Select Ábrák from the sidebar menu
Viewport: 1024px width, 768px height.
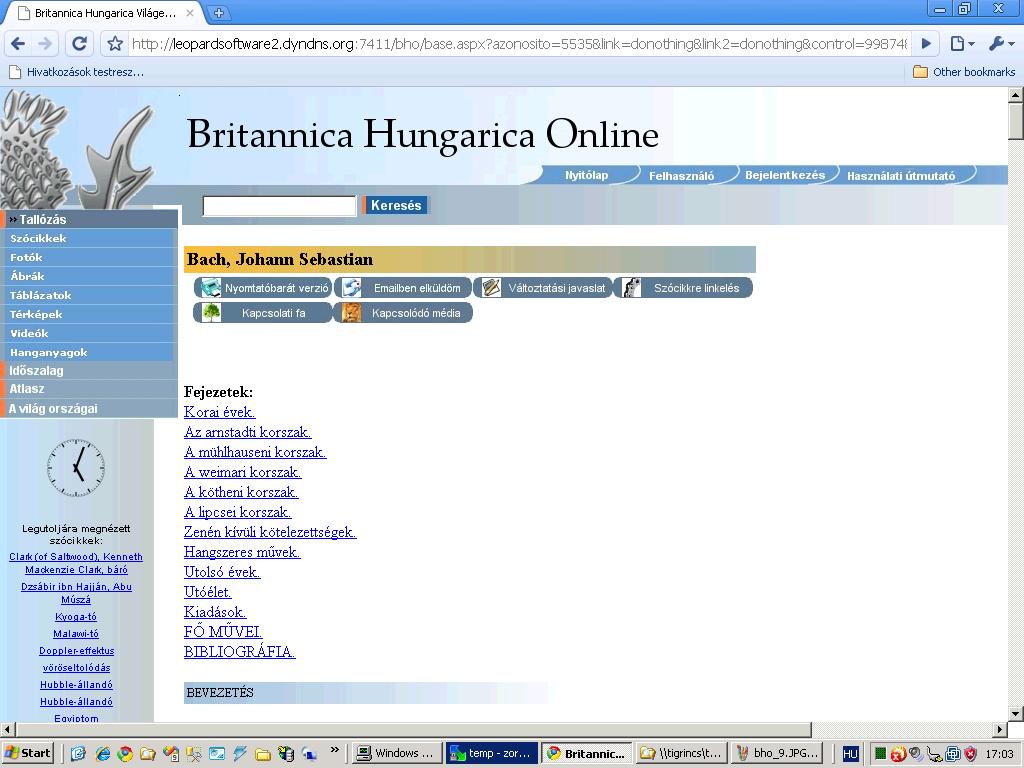point(89,276)
